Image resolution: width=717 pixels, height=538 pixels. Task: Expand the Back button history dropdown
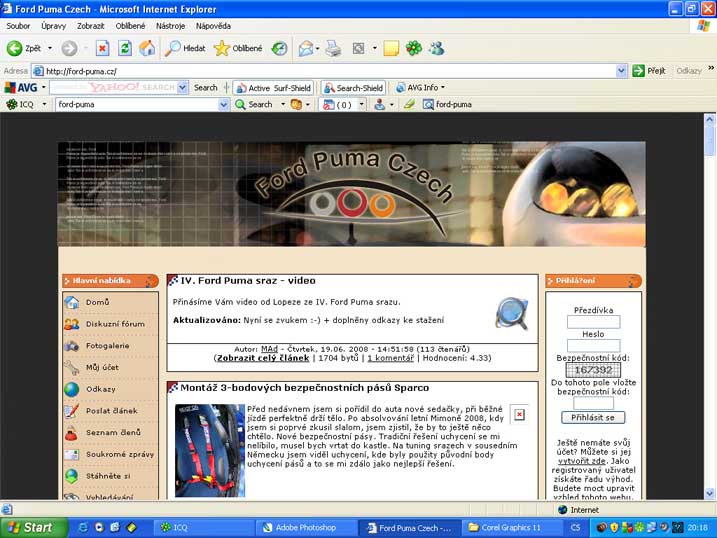pos(50,48)
